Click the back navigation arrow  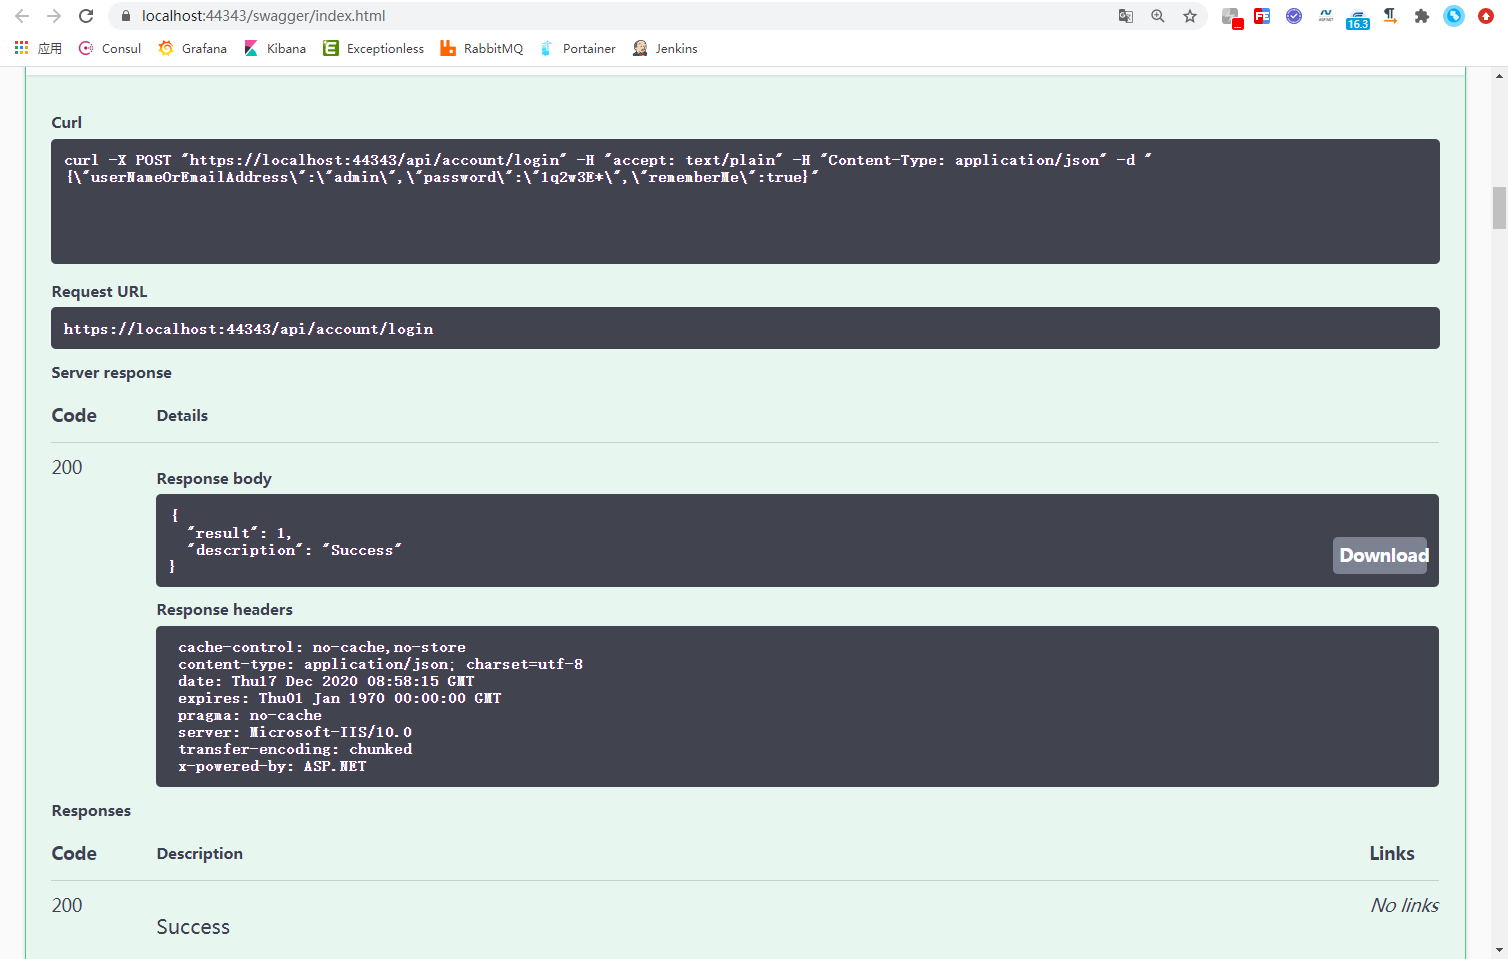(x=20, y=16)
